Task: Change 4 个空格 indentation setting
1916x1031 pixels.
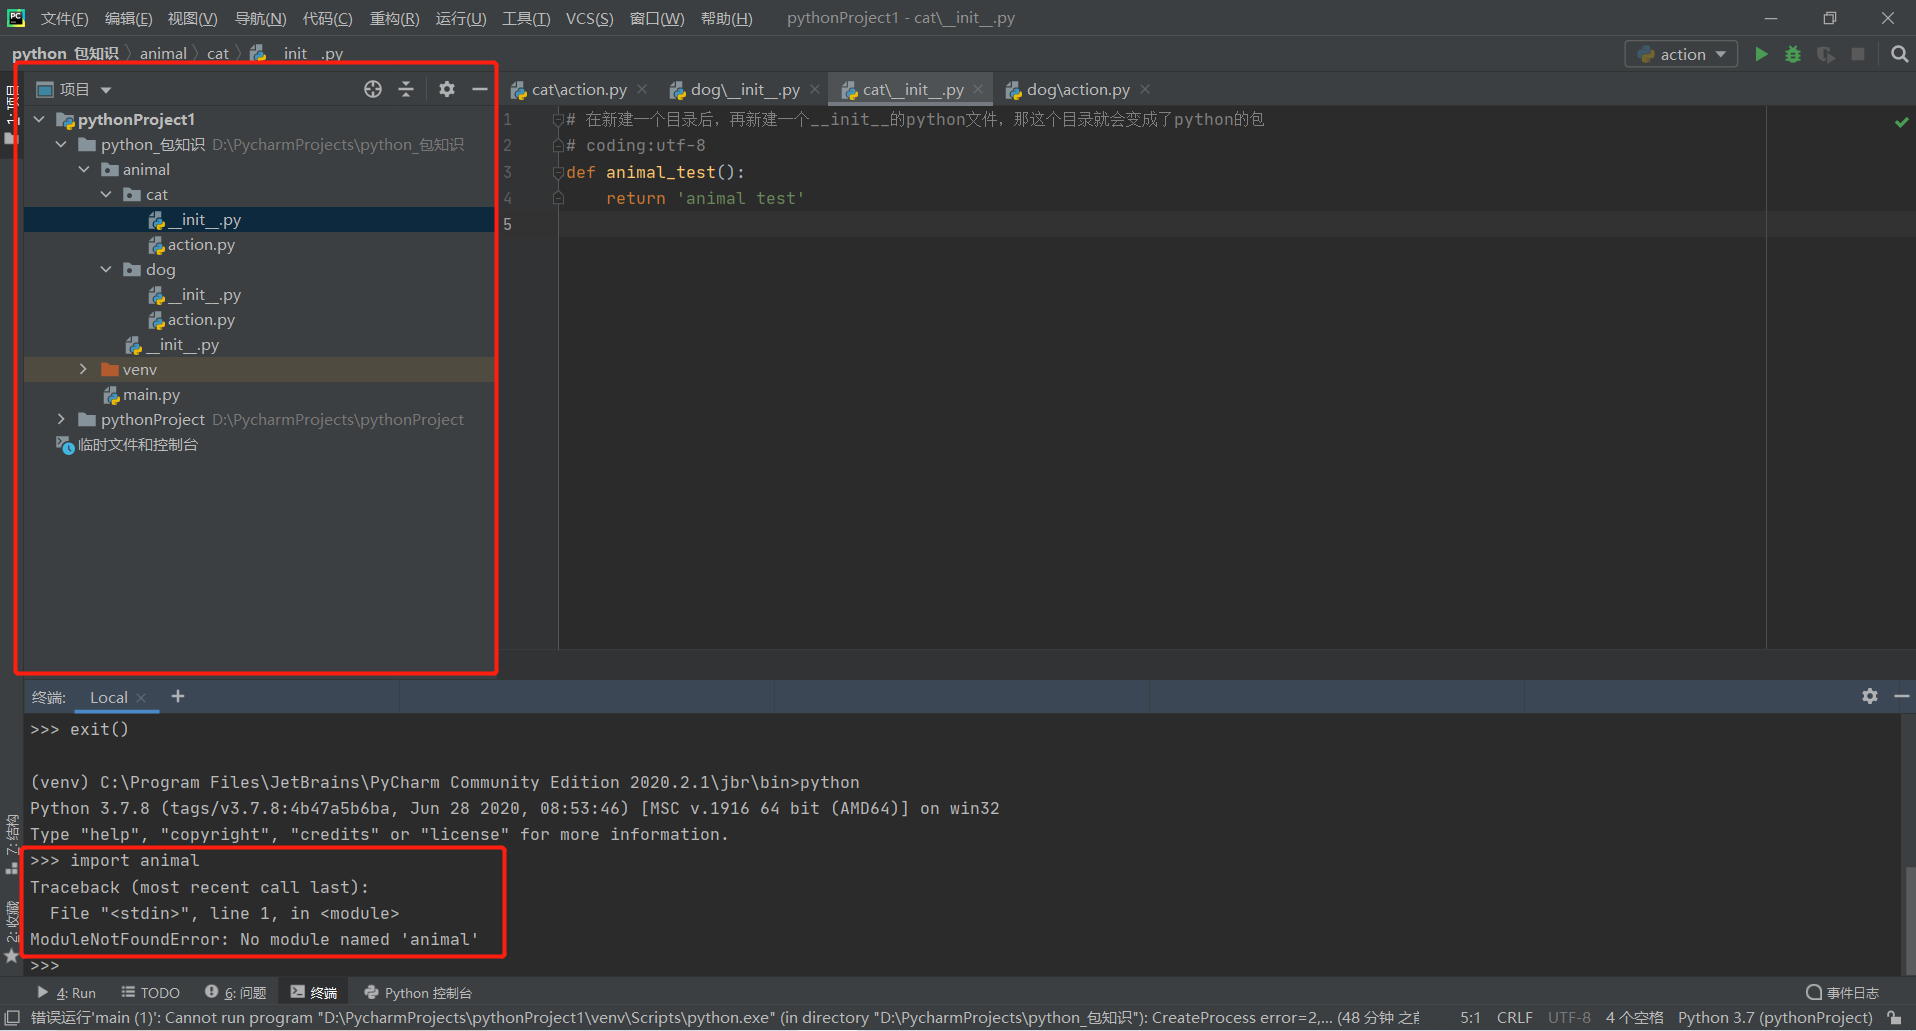Action: click(x=1634, y=1018)
